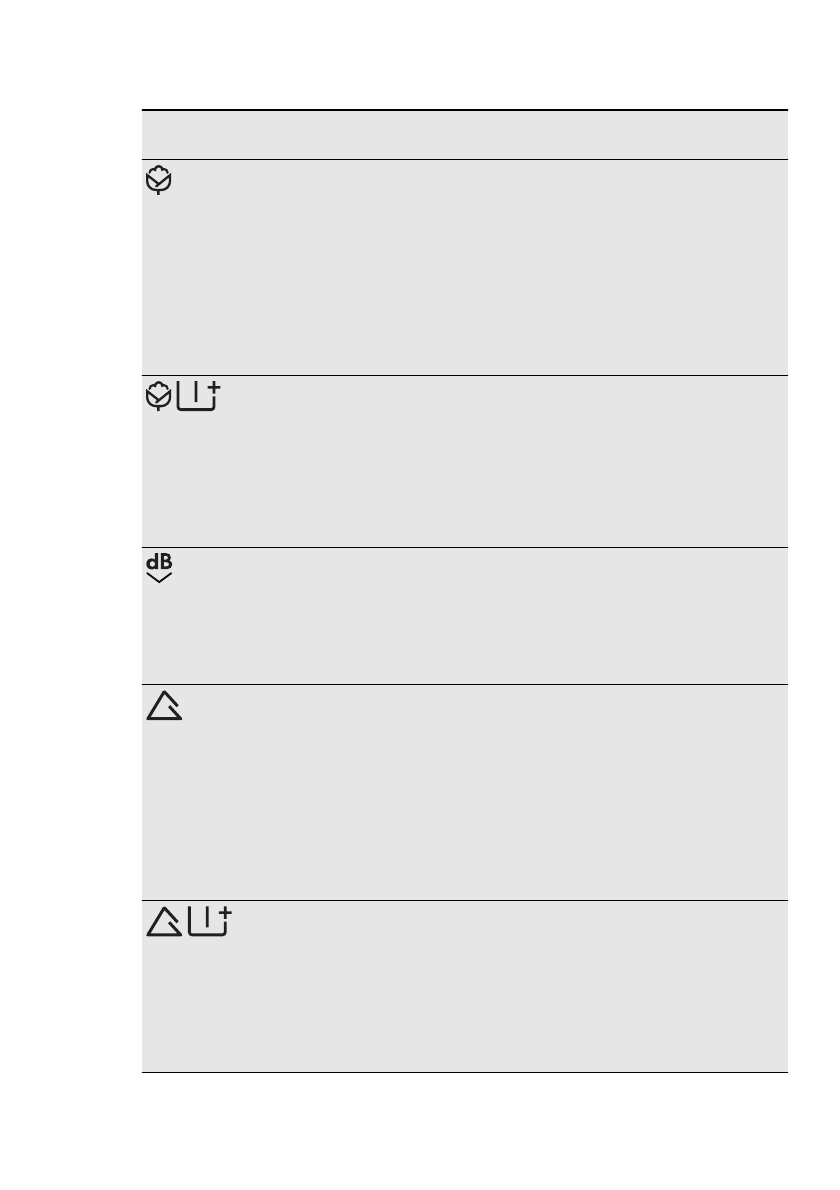Click the plus sign on the triangle-row tub icon
The width and height of the screenshot is (840, 1190).
(x=224, y=912)
